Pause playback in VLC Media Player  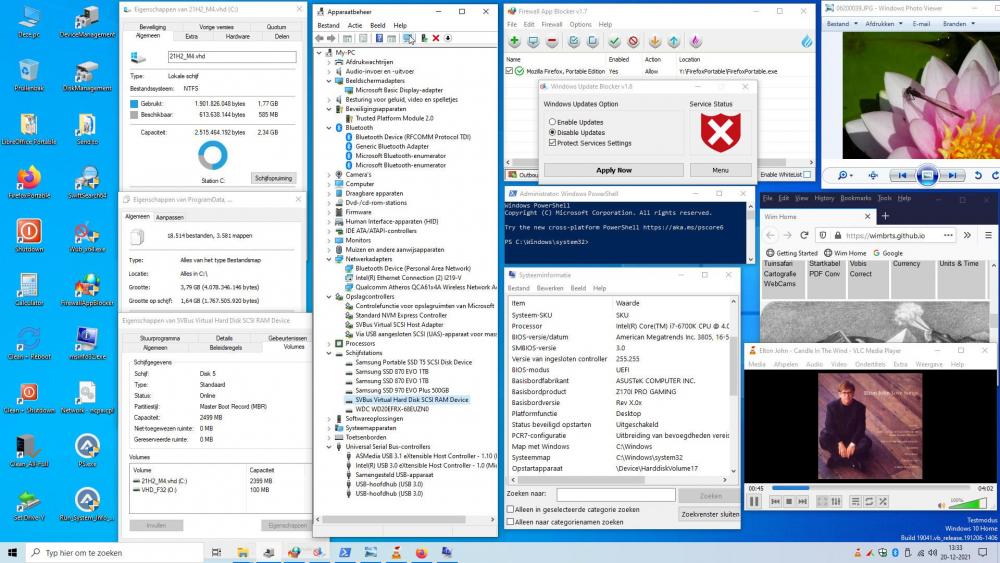pyautogui.click(x=754, y=502)
